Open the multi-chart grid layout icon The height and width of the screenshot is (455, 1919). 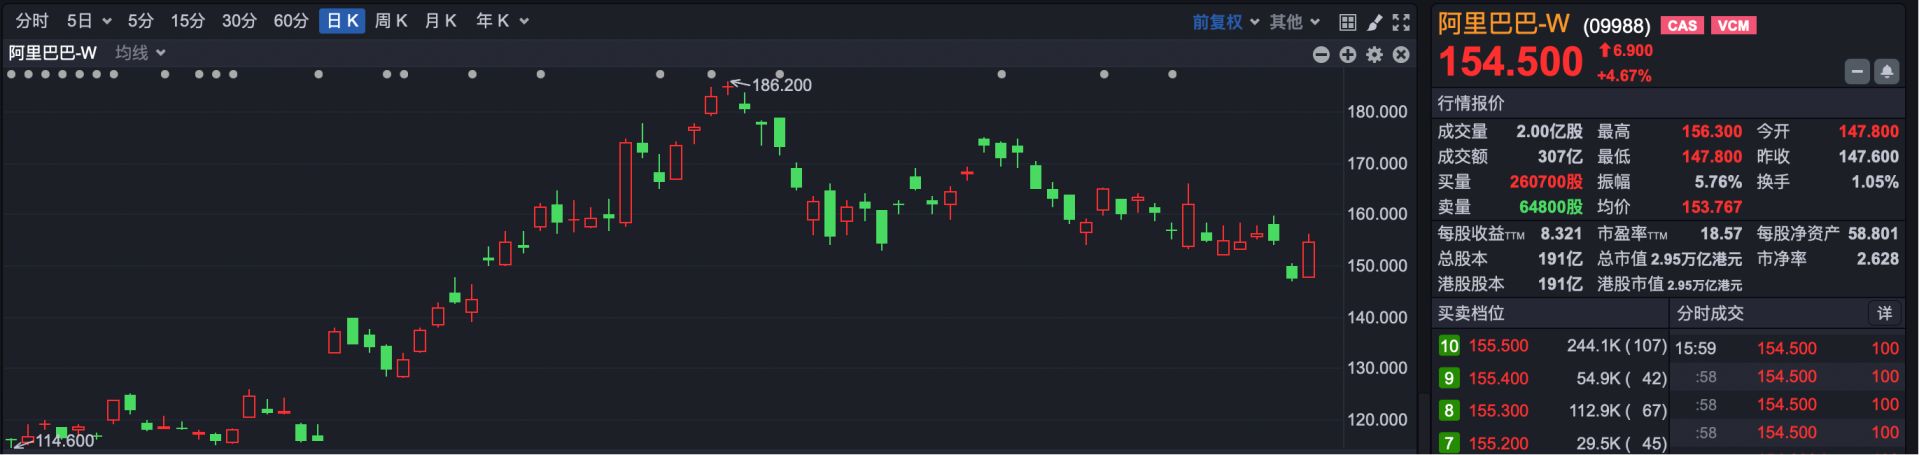1348,22
